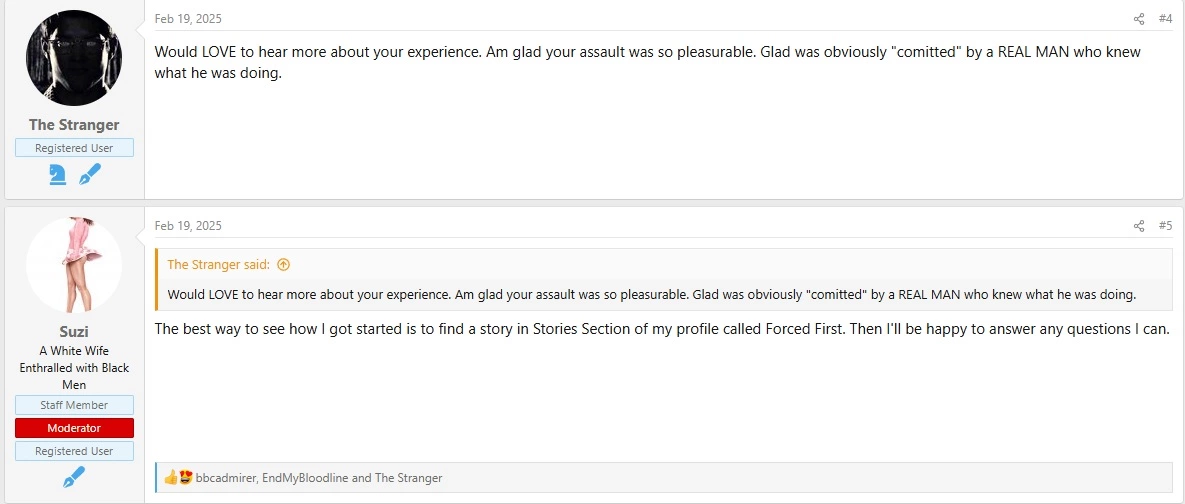Click Registered User badge under The Stranger
The image size is (1185, 504).
74,148
